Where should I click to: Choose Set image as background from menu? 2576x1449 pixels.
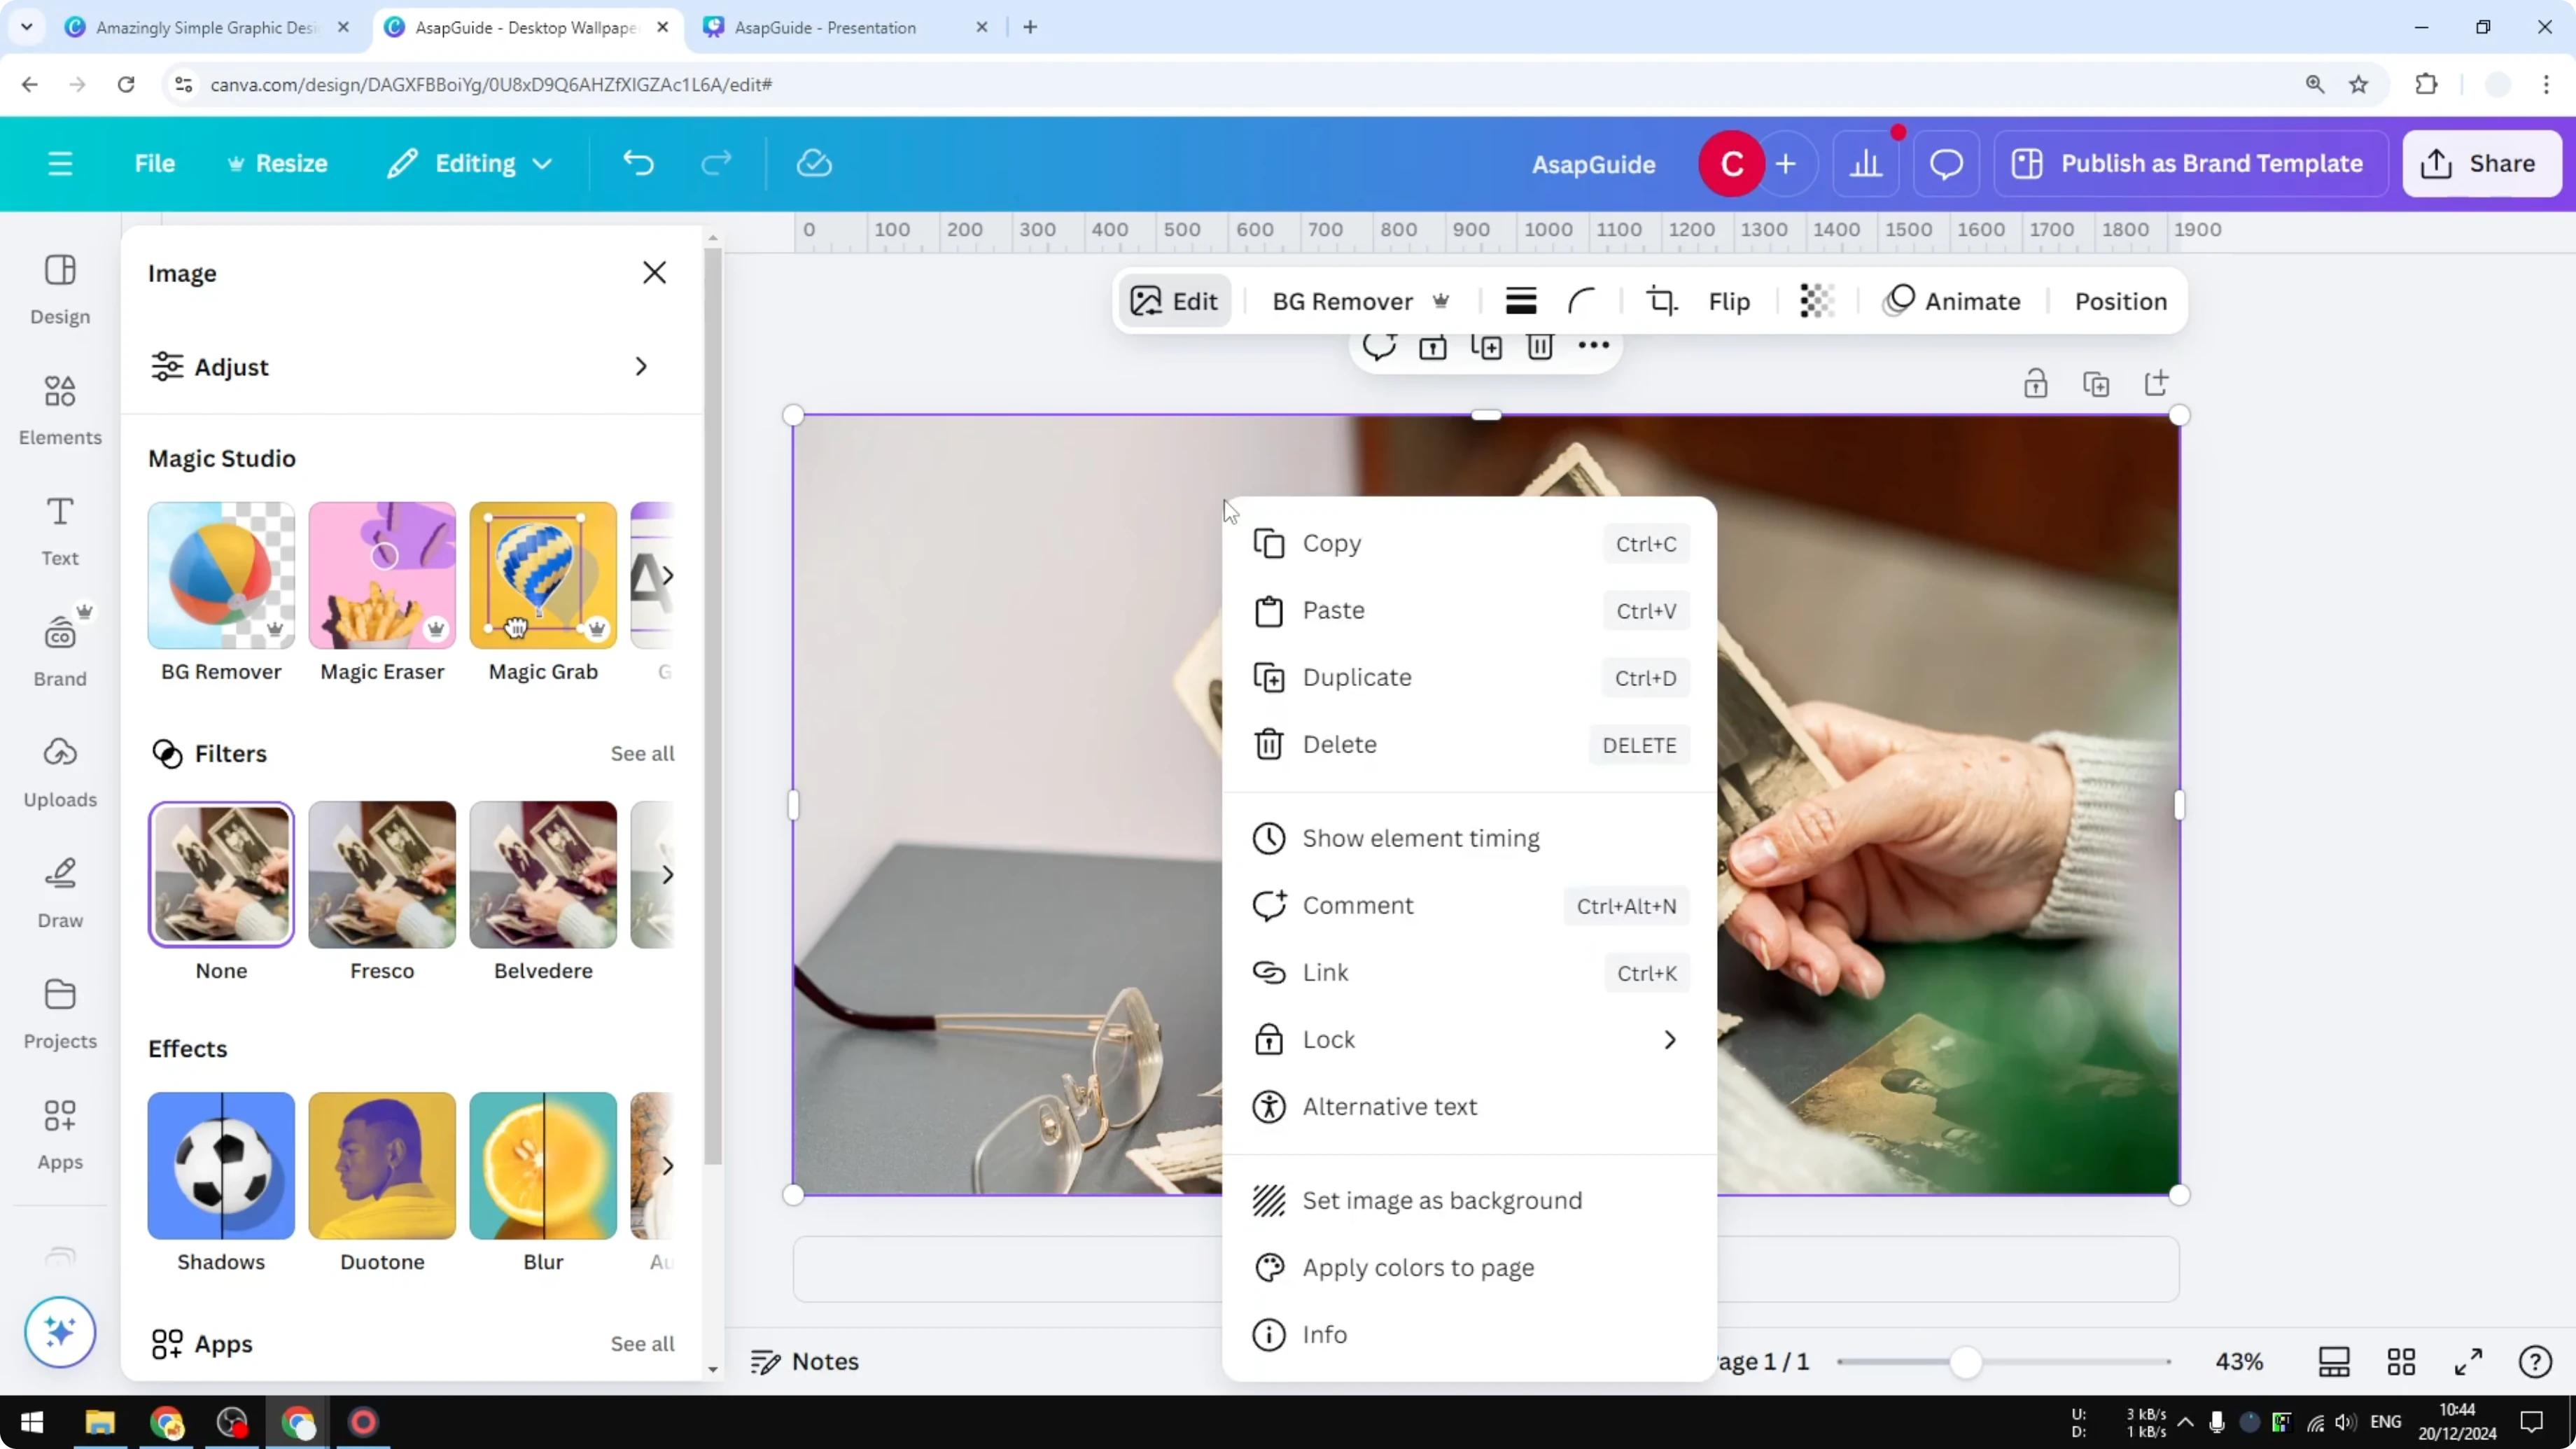1440,1200
